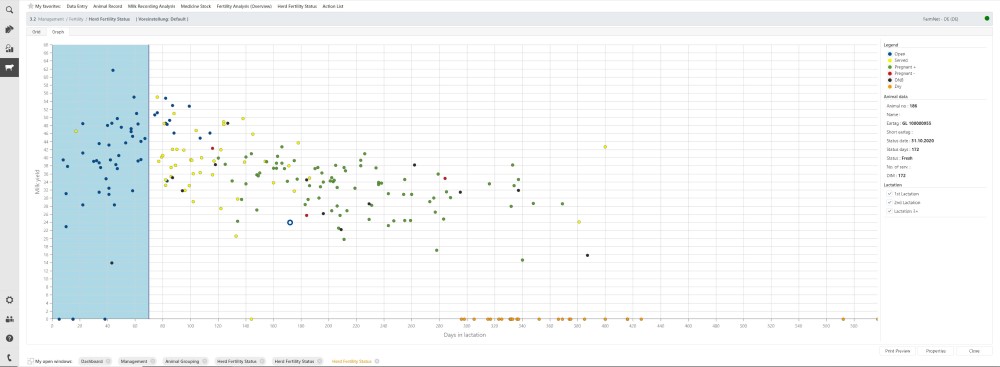Image resolution: width=1000 pixels, height=367 pixels.
Task: Select the cow management sidebar icon
Action: click(9, 67)
